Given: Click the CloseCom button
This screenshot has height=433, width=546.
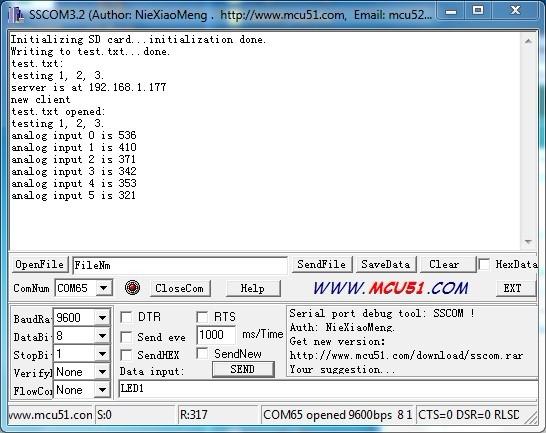Looking at the screenshot, I should [x=180, y=288].
